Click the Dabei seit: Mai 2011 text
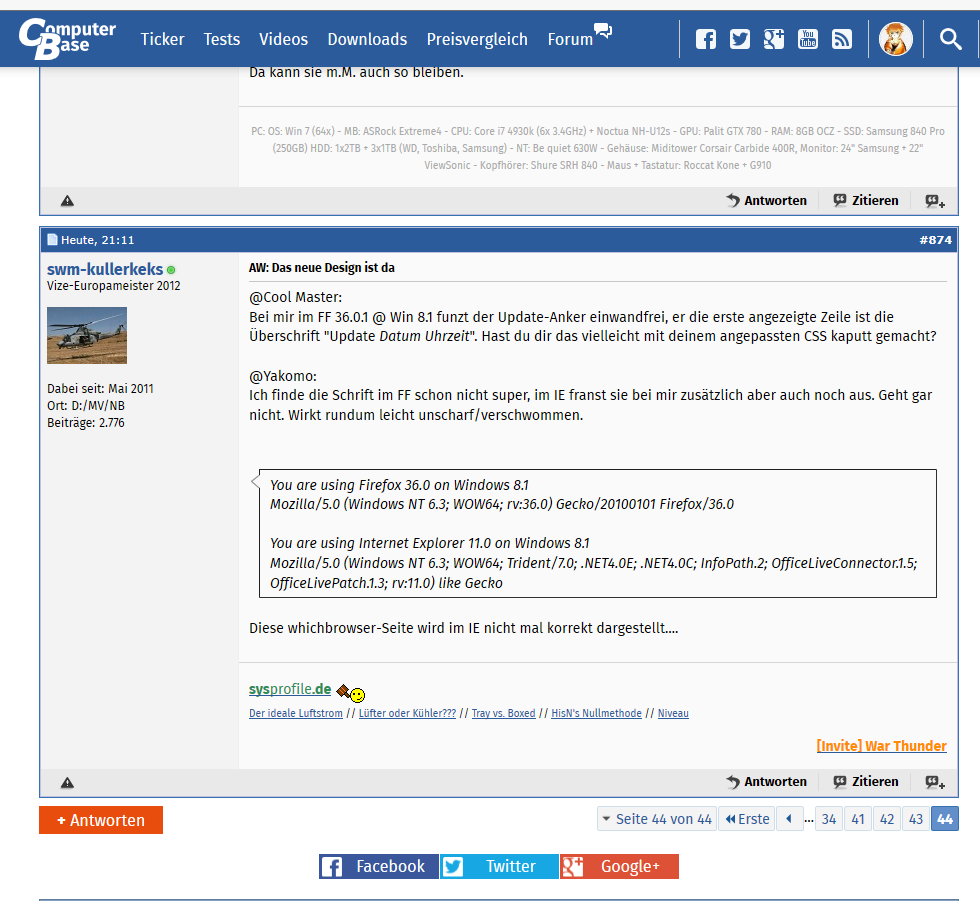 (100, 389)
